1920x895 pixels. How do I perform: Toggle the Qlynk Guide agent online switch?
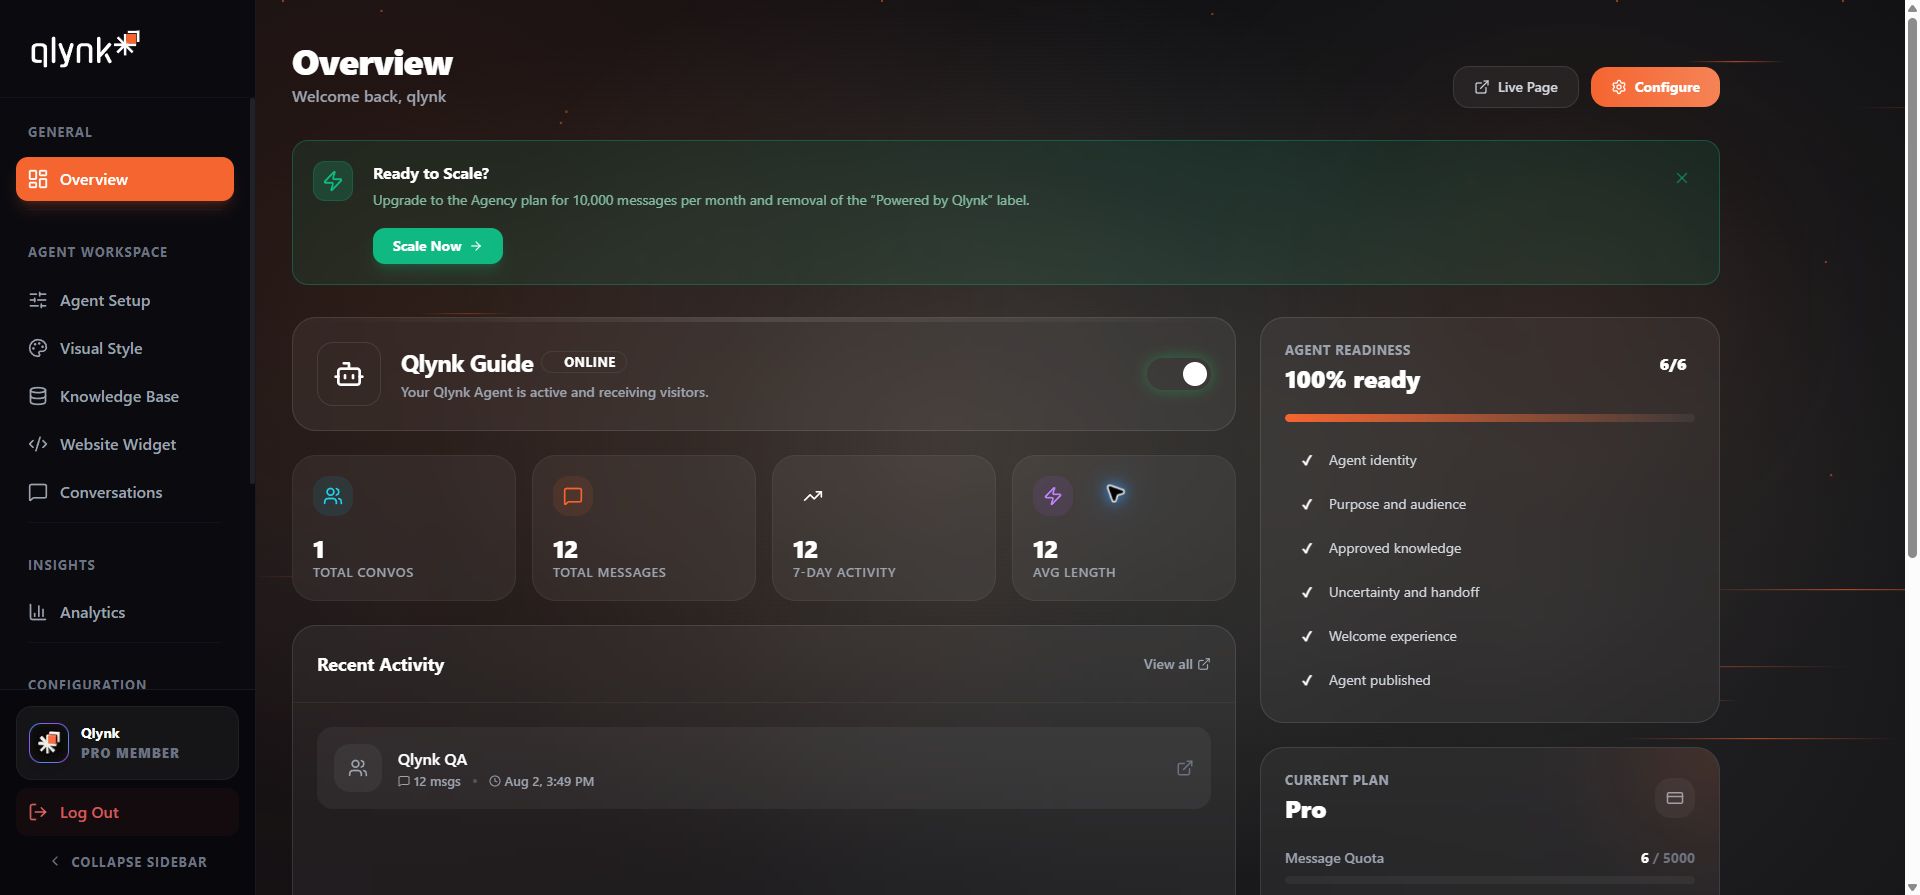click(1179, 374)
